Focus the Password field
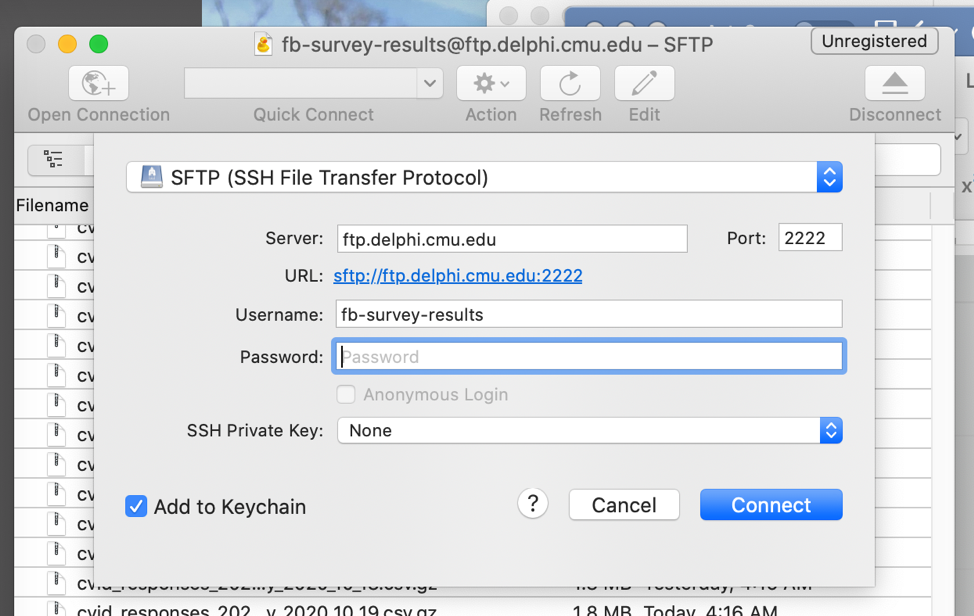Viewport: 974px width, 616px height. pos(589,356)
